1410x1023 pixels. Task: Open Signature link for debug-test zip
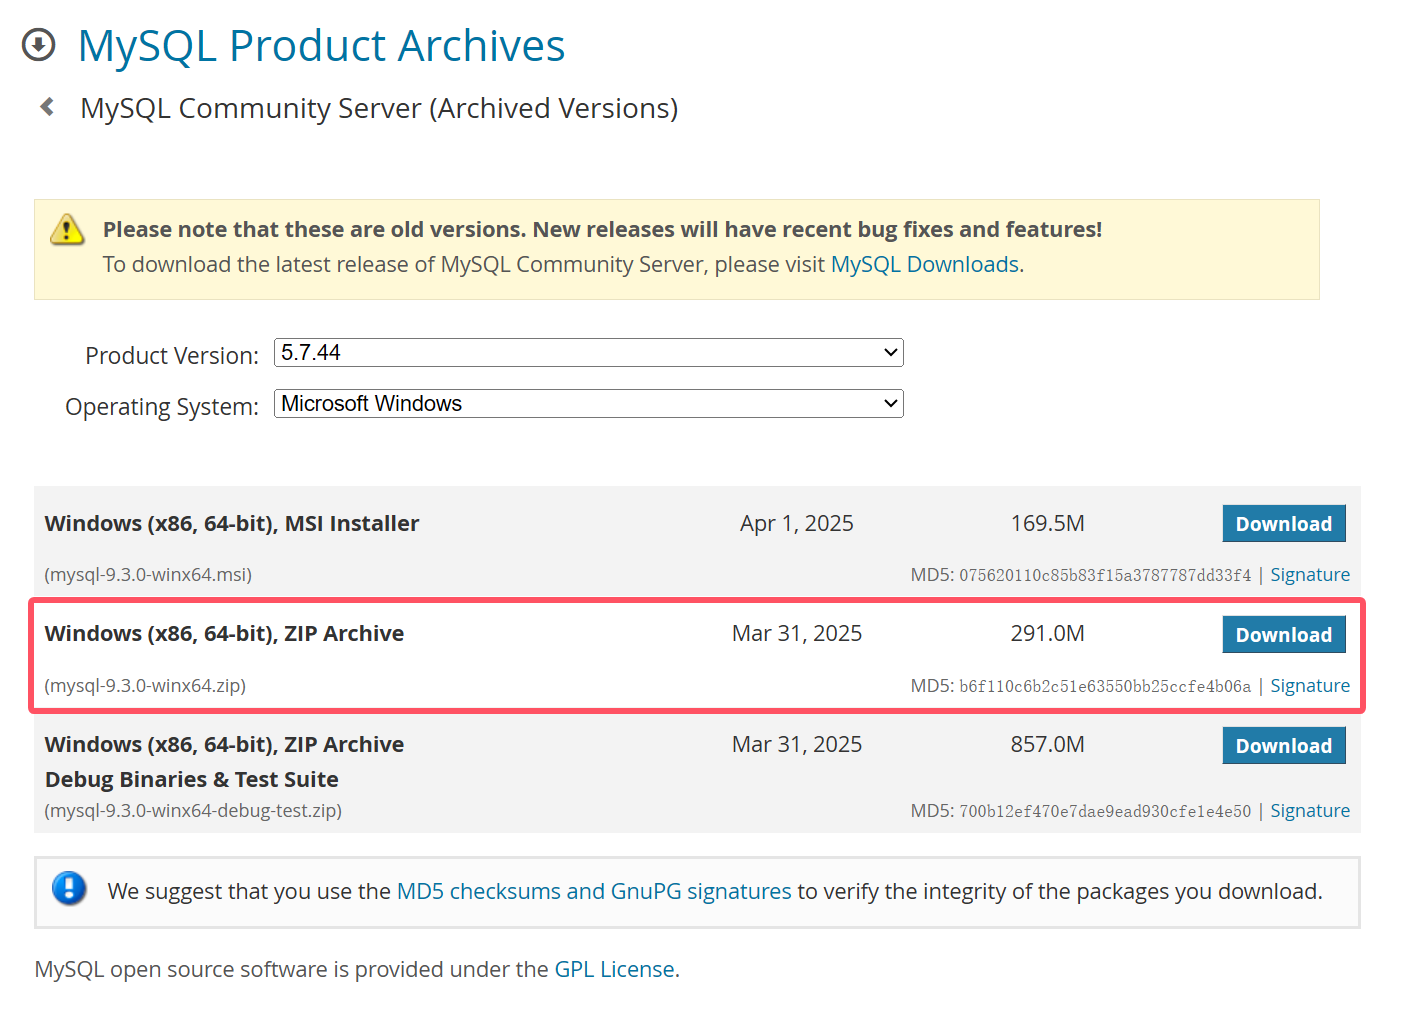click(1309, 811)
